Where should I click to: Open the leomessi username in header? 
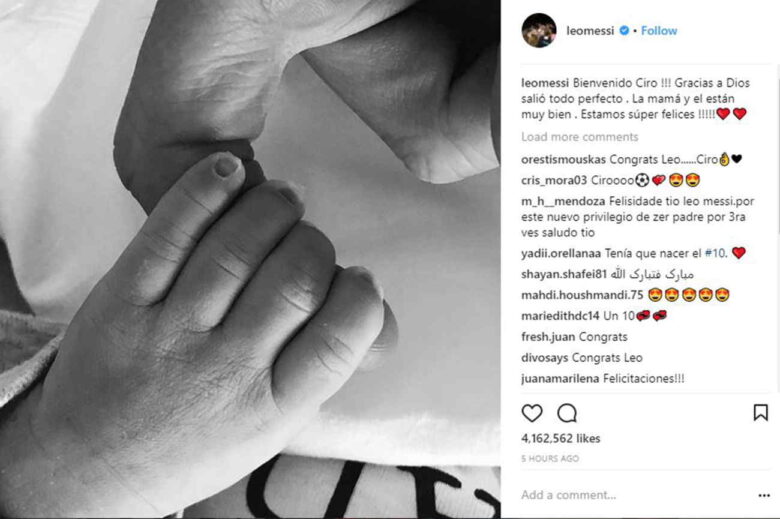point(590,31)
